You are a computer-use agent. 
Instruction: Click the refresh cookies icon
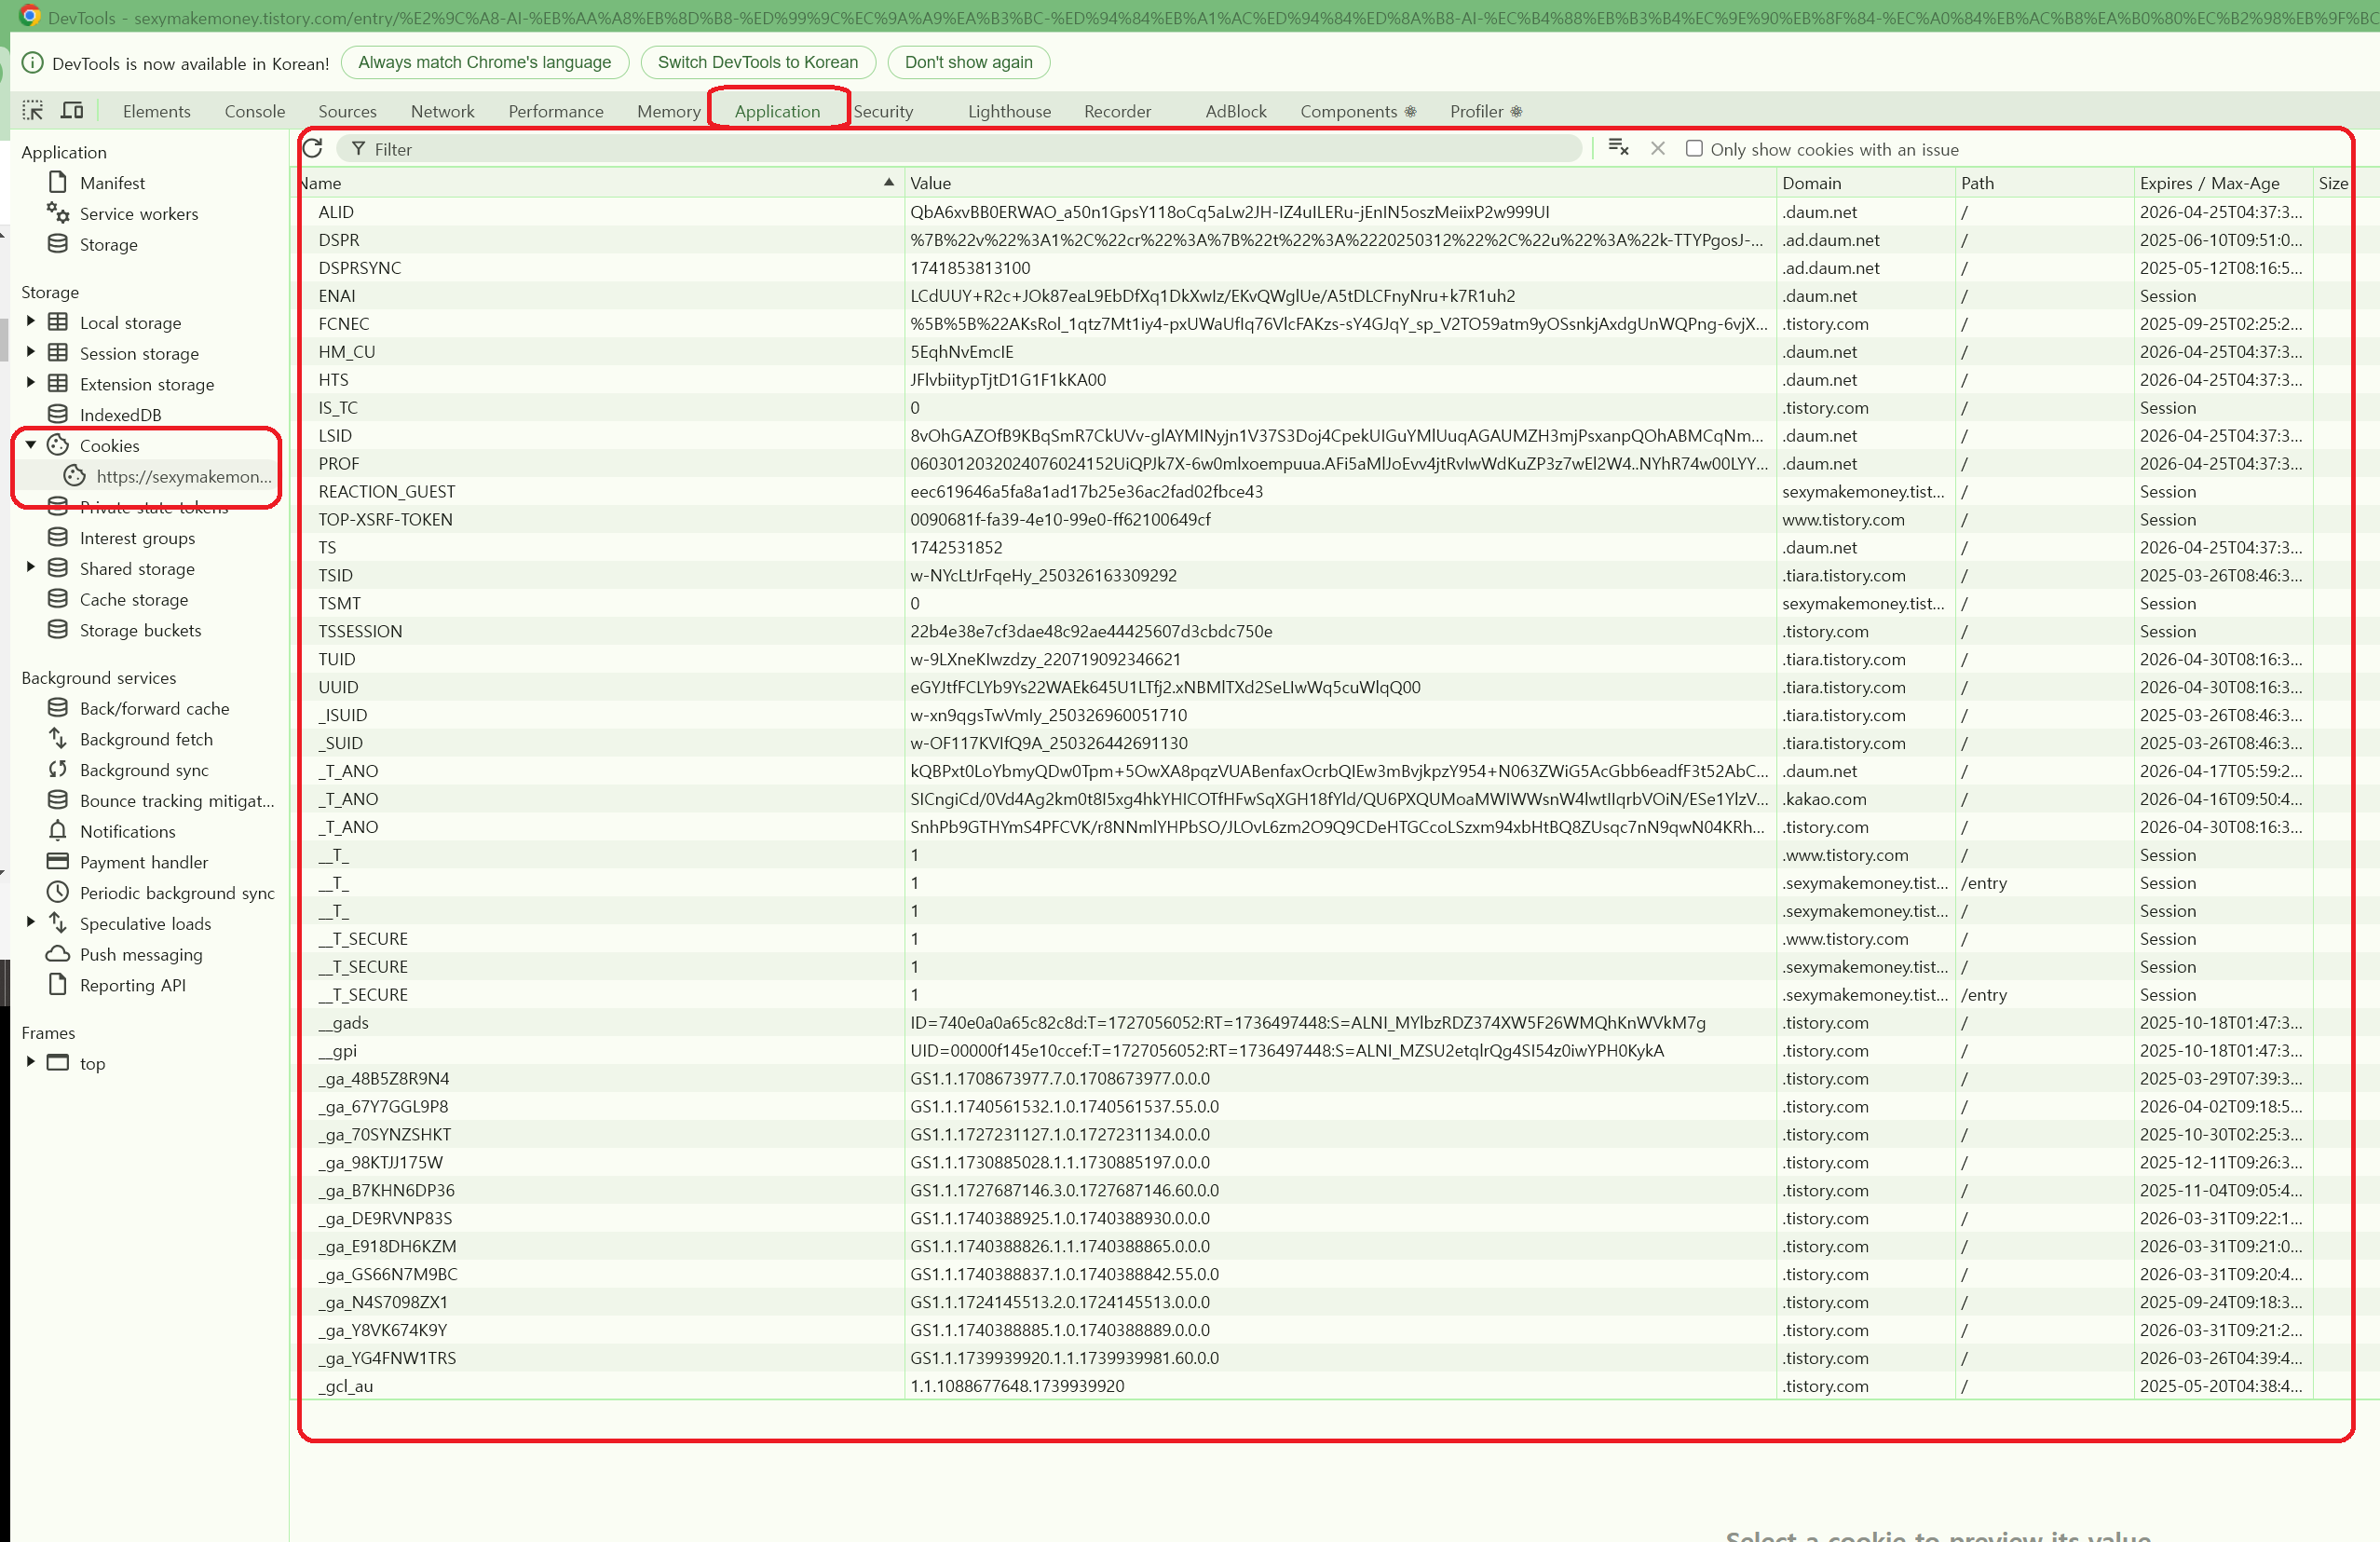pyautogui.click(x=313, y=149)
